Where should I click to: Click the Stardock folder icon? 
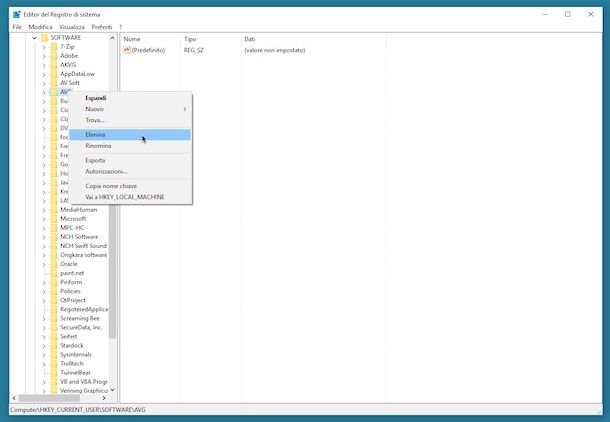click(54, 345)
